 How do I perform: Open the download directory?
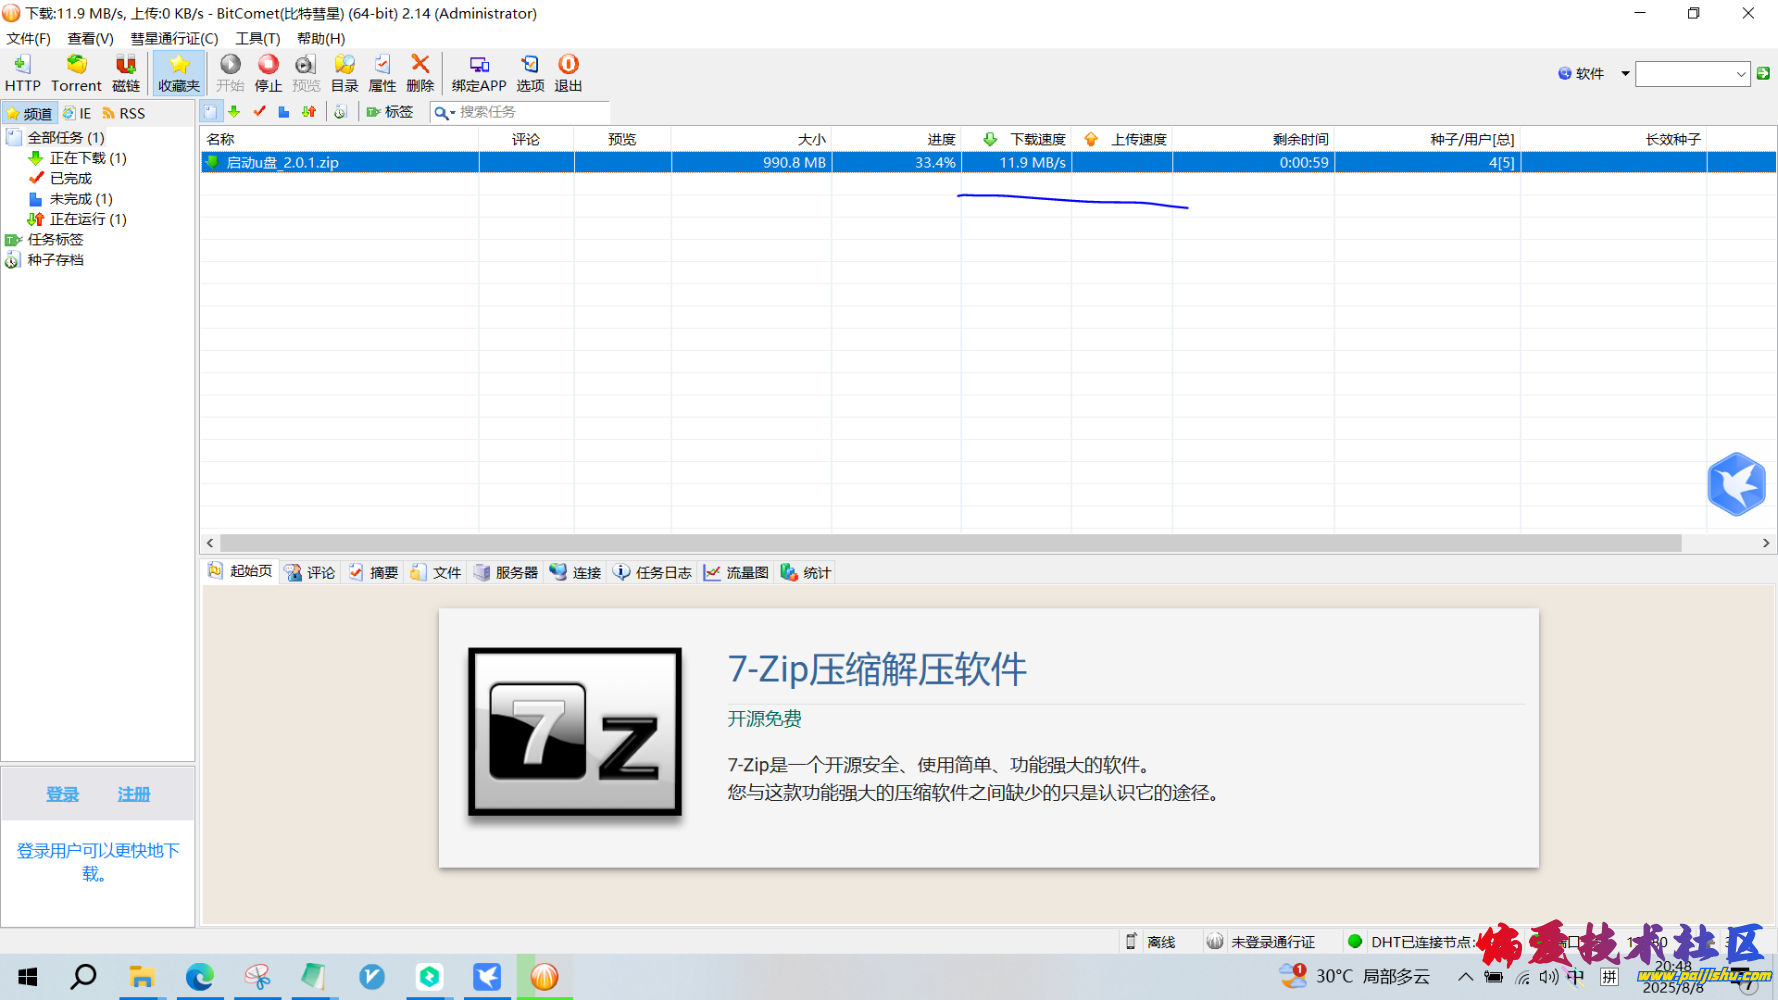[x=344, y=72]
